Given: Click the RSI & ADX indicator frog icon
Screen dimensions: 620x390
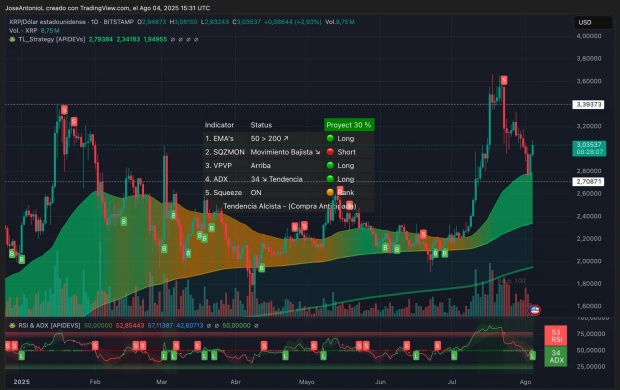Looking at the screenshot, I should [x=12, y=326].
